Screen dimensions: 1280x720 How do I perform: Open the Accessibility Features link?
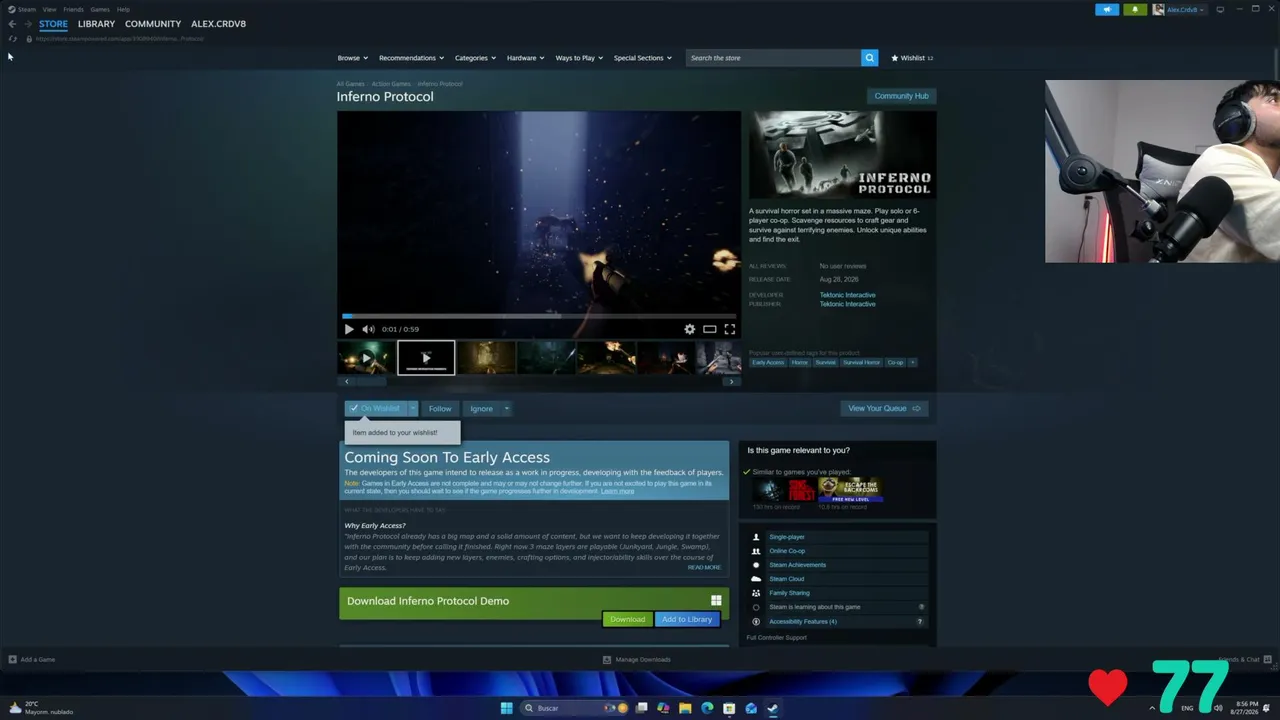803,621
